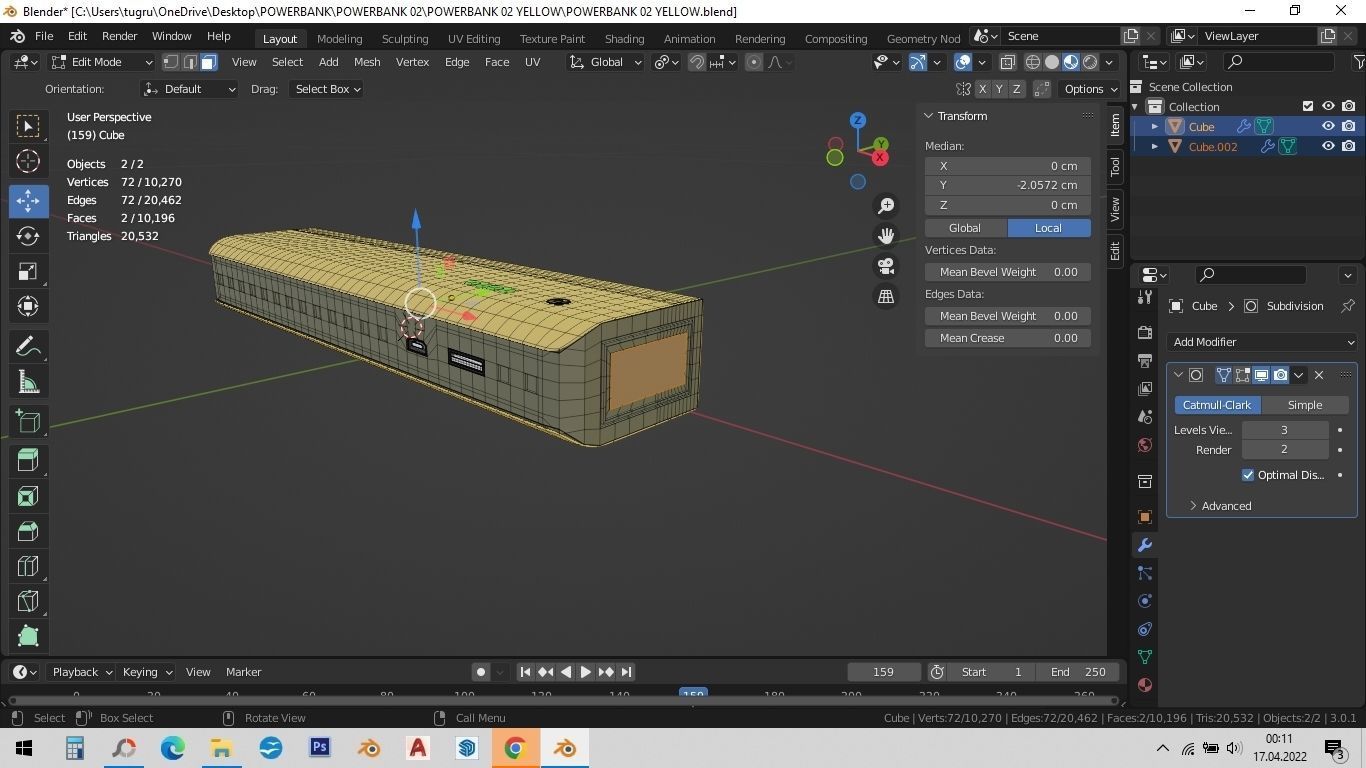Open the Drag Select Box dropdown
Viewport: 1366px width, 768px height.
tap(327, 89)
